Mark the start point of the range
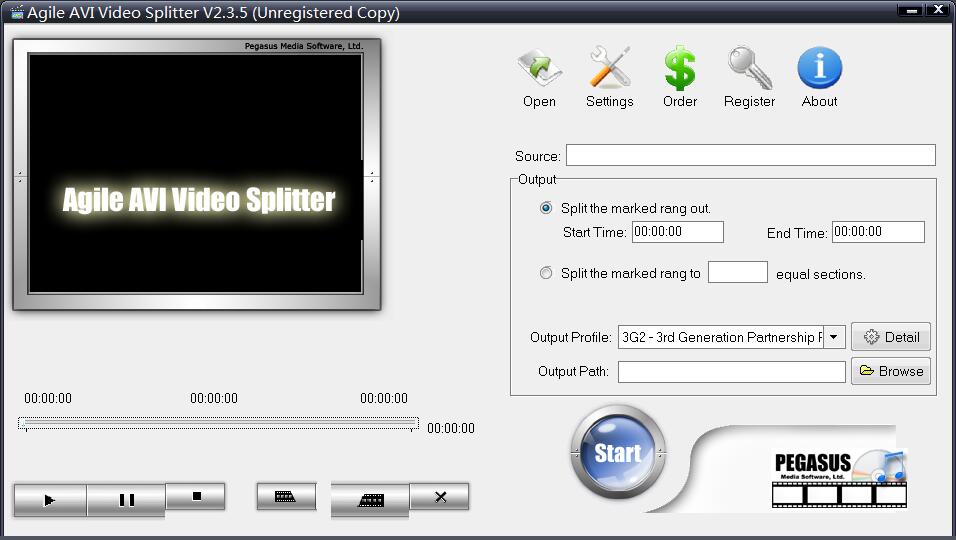Image resolution: width=956 pixels, height=540 pixels. click(x=286, y=497)
